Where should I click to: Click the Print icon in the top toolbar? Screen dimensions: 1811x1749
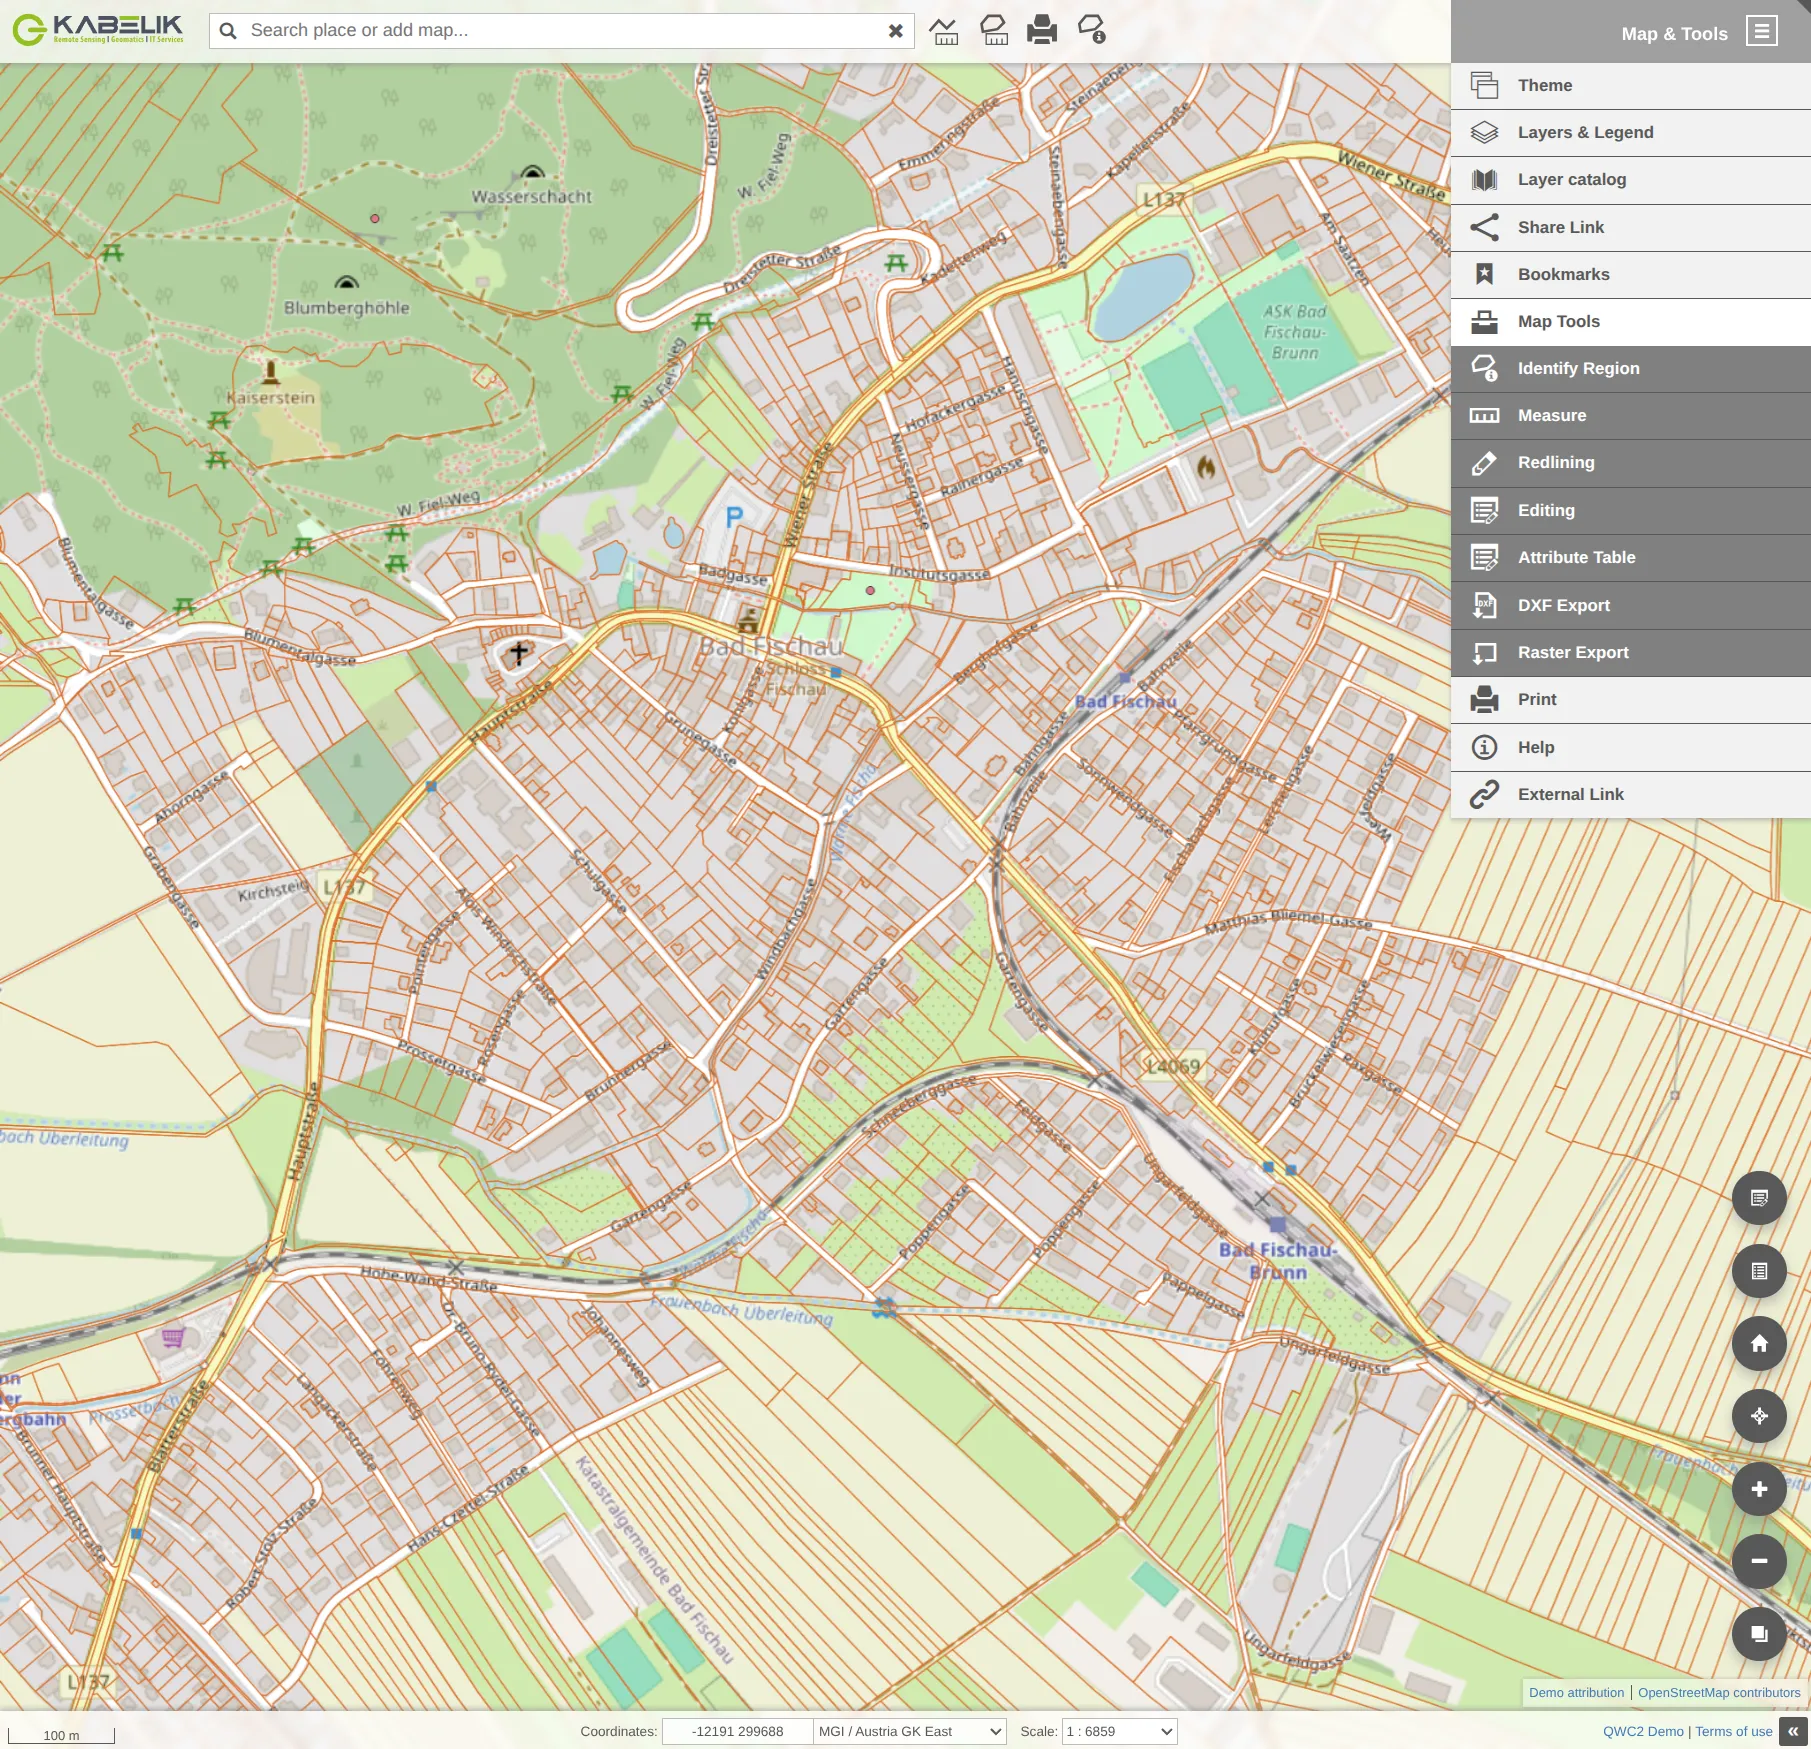click(1040, 30)
